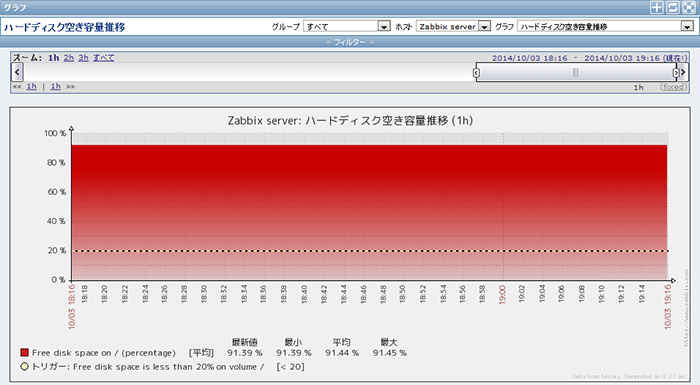Click end date 2014/10/03 19:16 text
Image resolution: width=700 pixels, height=385 pixels.
click(622, 58)
